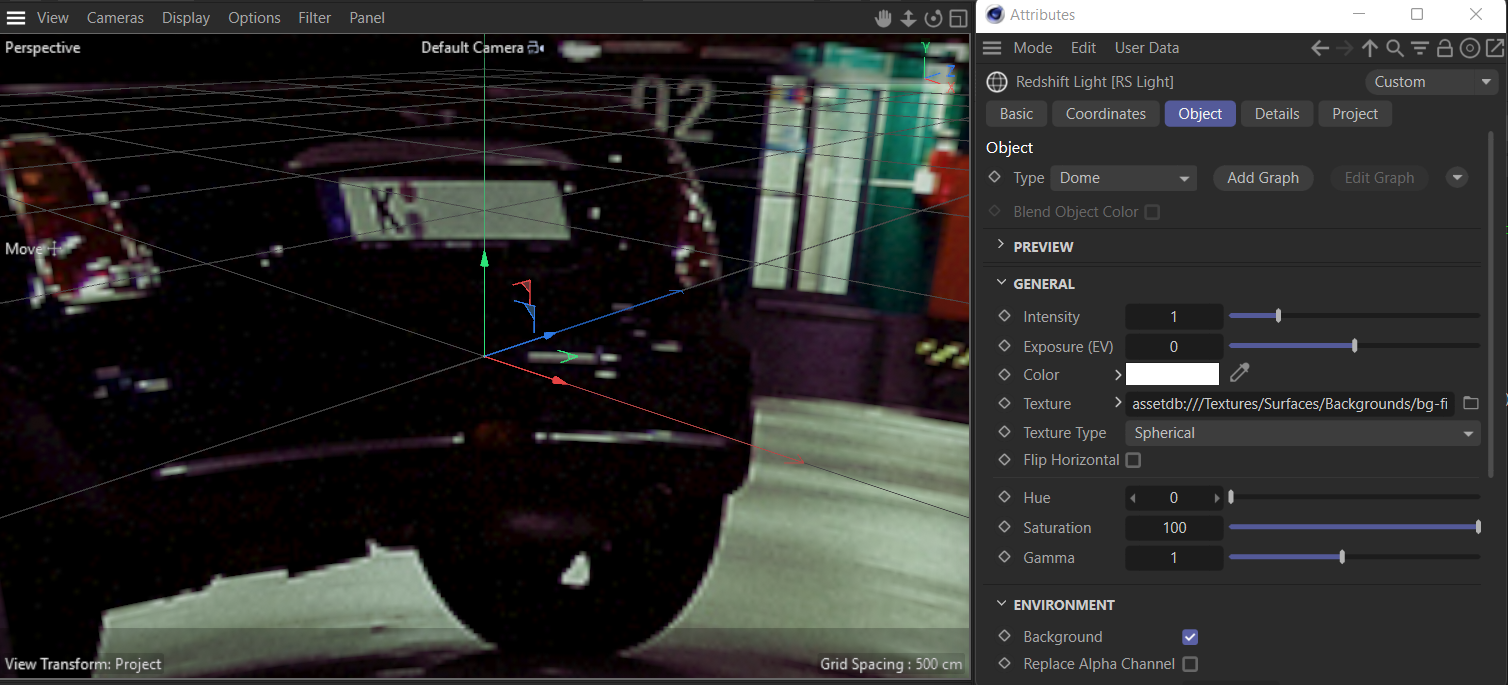This screenshot has height=685, width=1508.
Task: Switch to the Project tab
Action: click(1355, 114)
